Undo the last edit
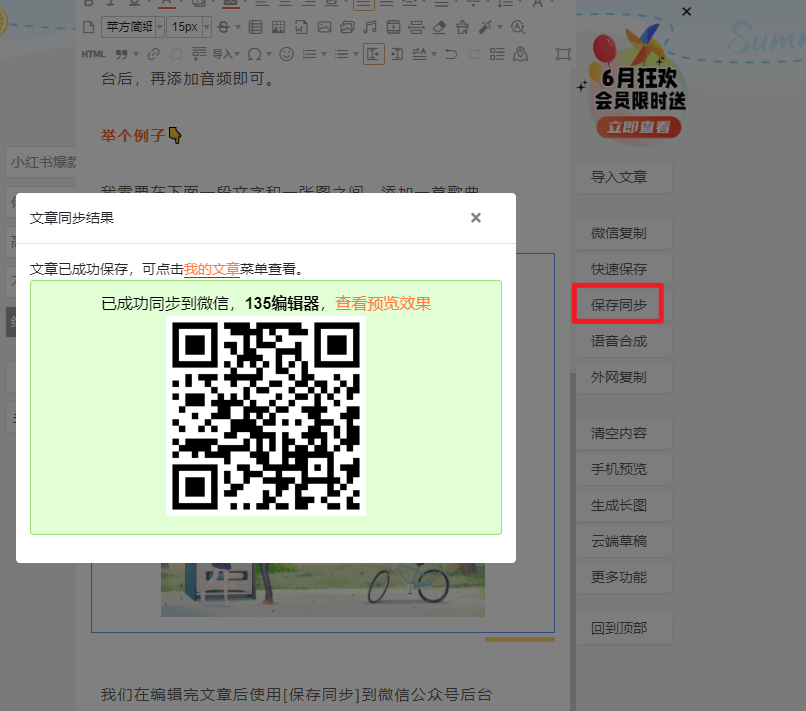 coord(451,54)
